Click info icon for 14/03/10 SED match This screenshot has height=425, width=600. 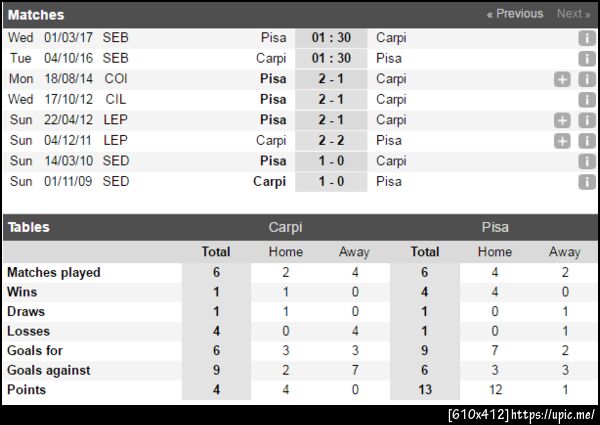(x=587, y=161)
